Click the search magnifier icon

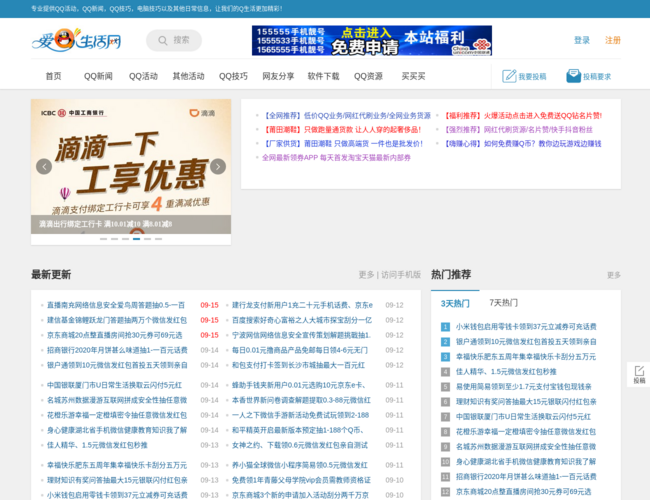pyautogui.click(x=163, y=41)
